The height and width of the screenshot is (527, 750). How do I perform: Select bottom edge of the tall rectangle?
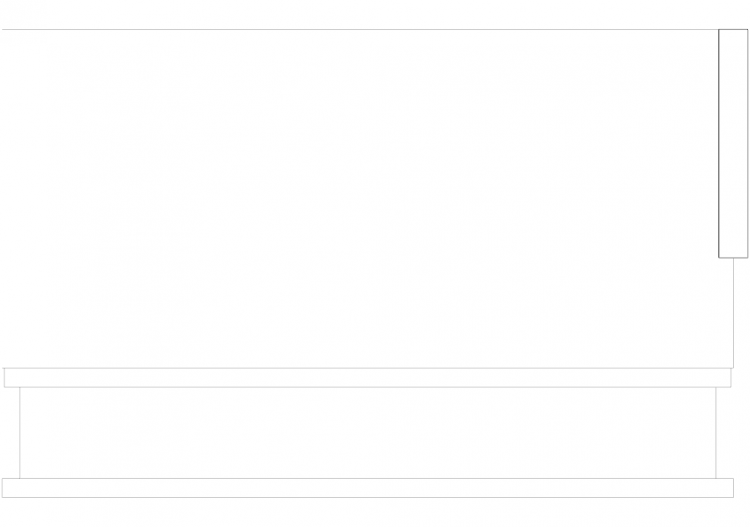tap(733, 258)
